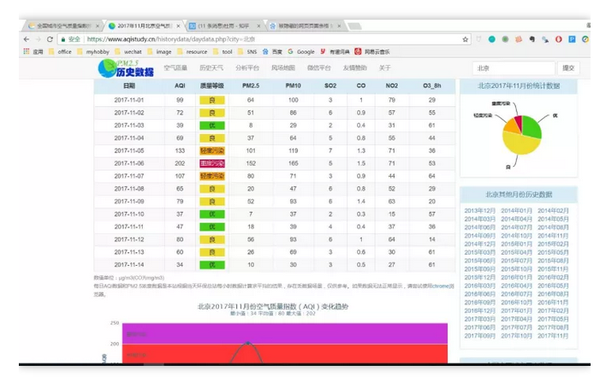The image size is (600, 377).
Task: Close the 2017年11月北京空气 tab
Action: click(178, 26)
